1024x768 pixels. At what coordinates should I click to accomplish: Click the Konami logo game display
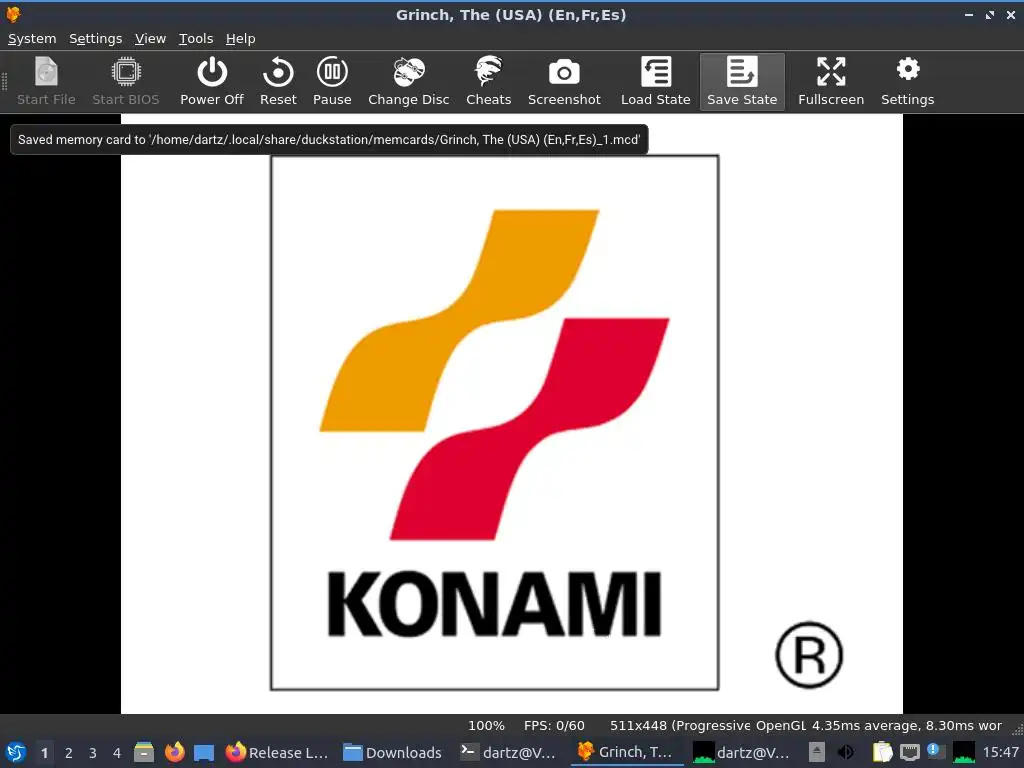tap(512, 413)
